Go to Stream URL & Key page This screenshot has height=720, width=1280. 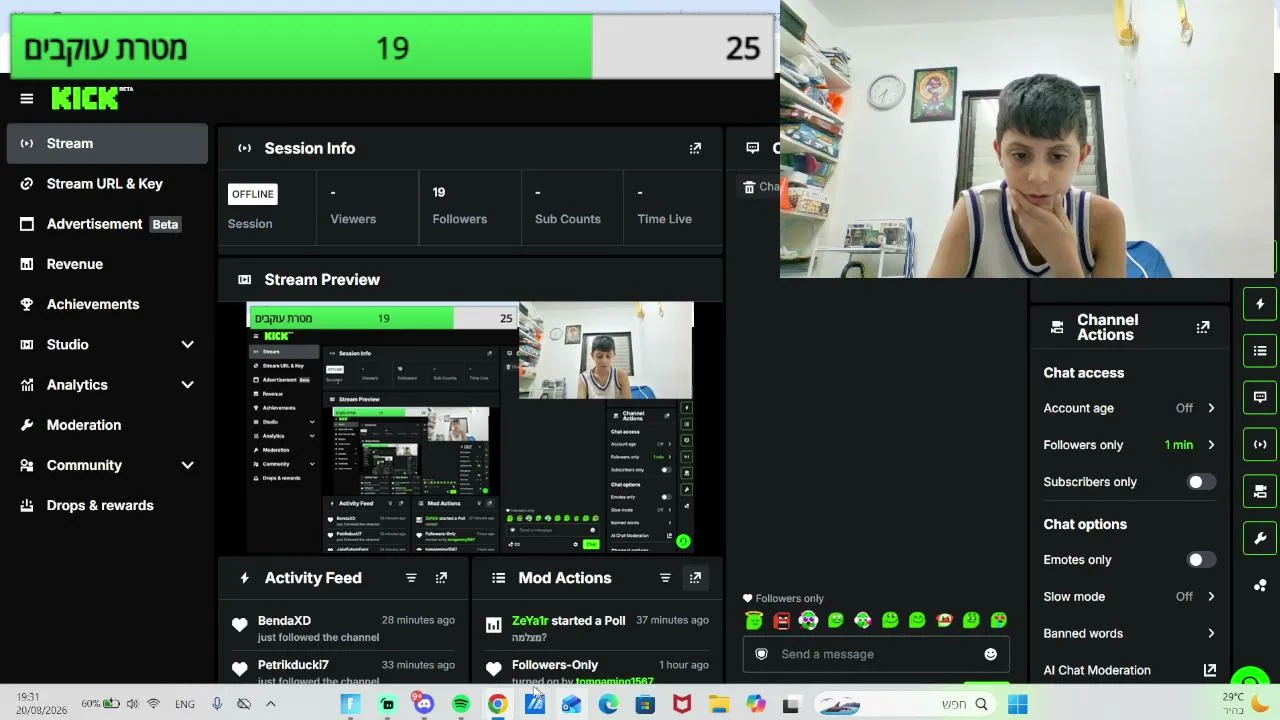coord(107,184)
